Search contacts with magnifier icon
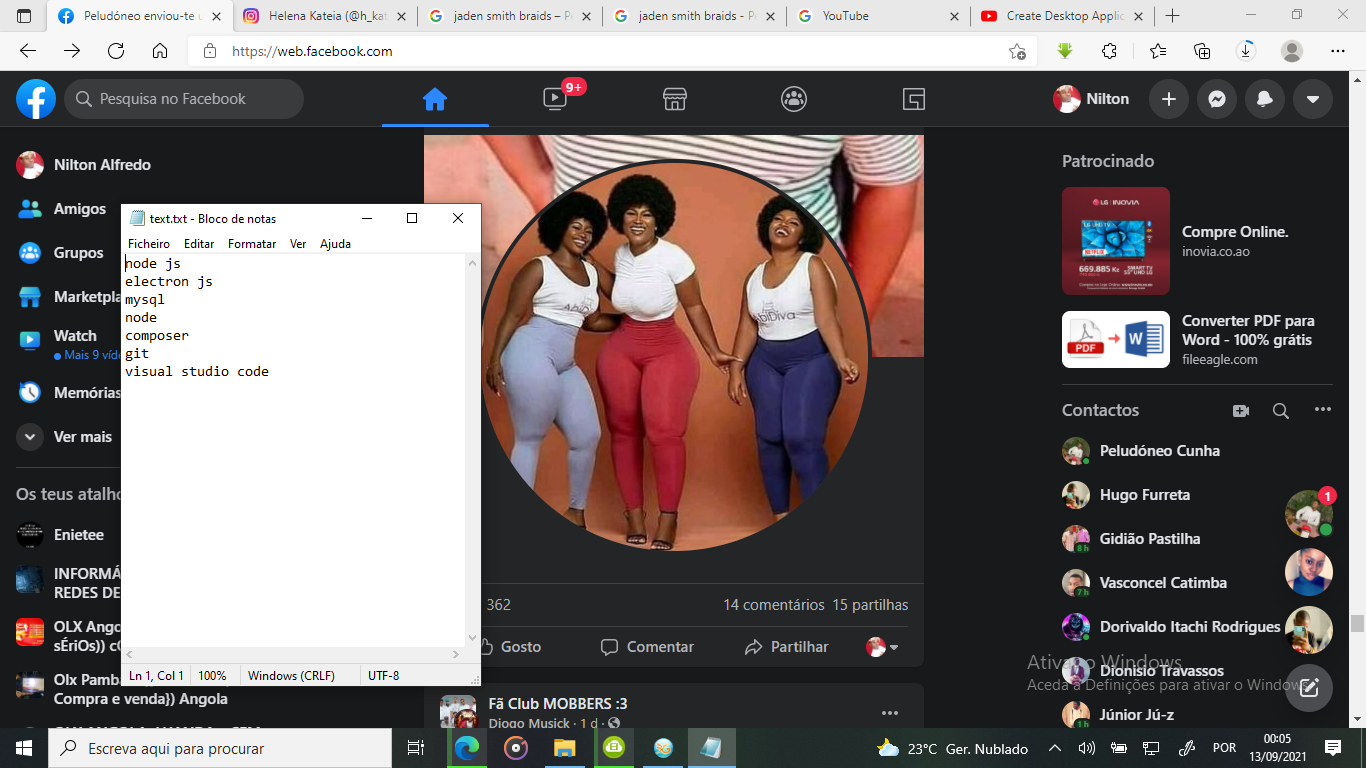1366x768 pixels. [x=1281, y=411]
